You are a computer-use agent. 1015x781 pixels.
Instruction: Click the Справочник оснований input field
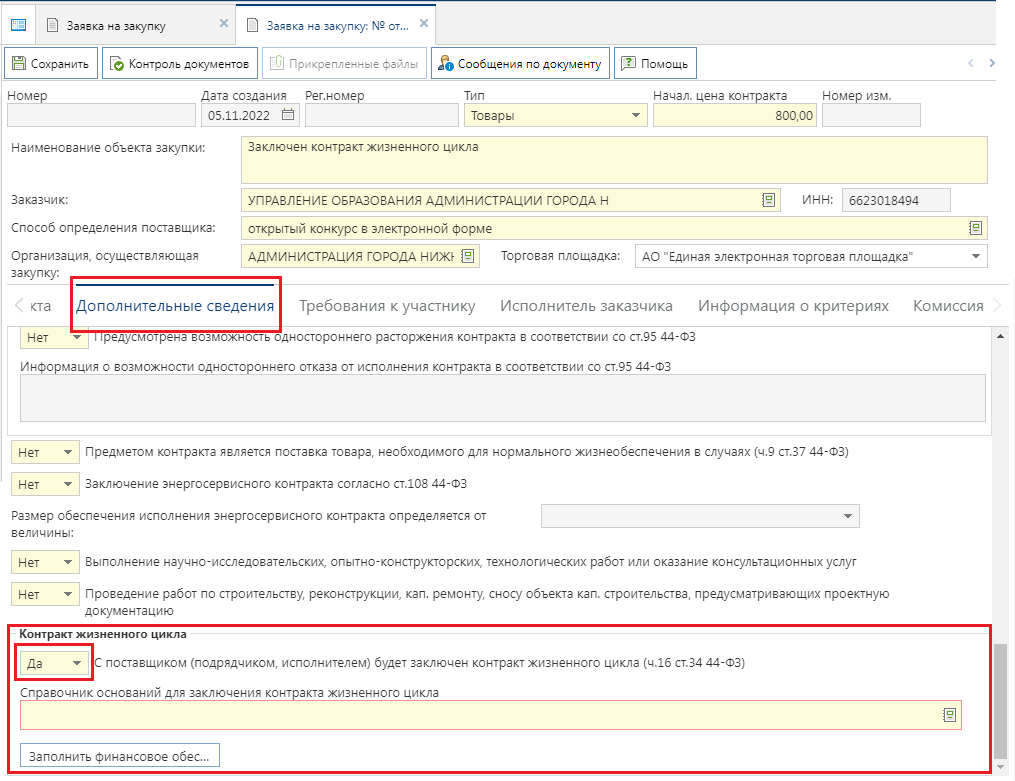[491, 715]
